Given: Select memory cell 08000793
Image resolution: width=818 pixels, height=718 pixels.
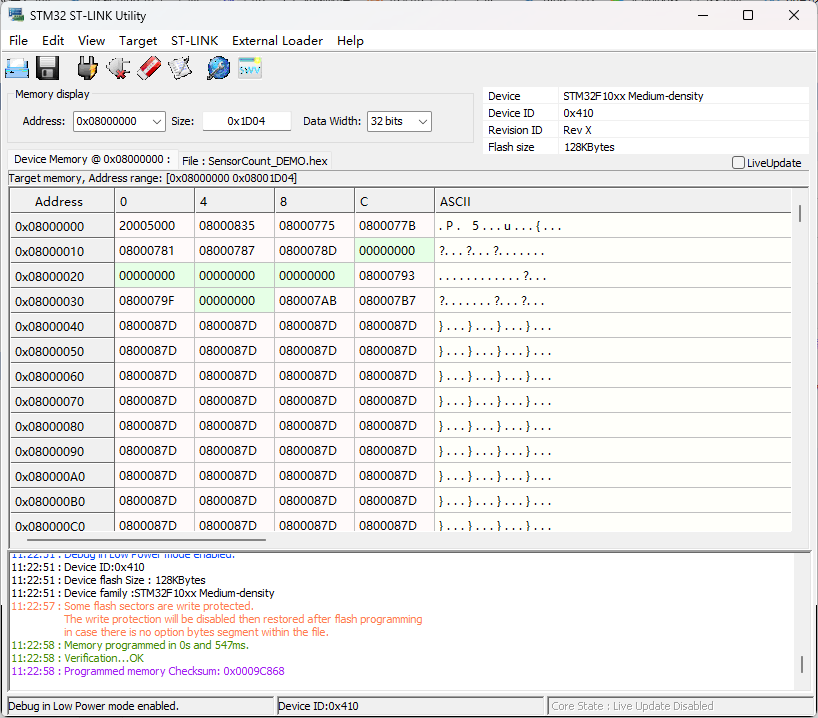Looking at the screenshot, I should pos(394,276).
